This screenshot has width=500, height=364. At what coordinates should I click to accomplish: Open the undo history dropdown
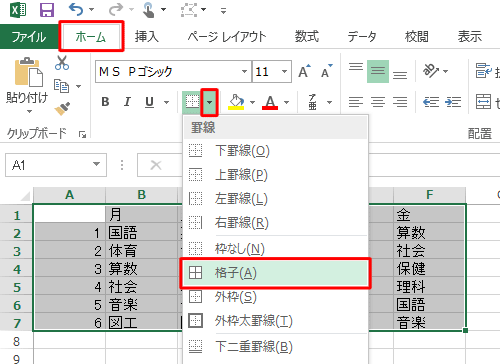tap(91, 10)
